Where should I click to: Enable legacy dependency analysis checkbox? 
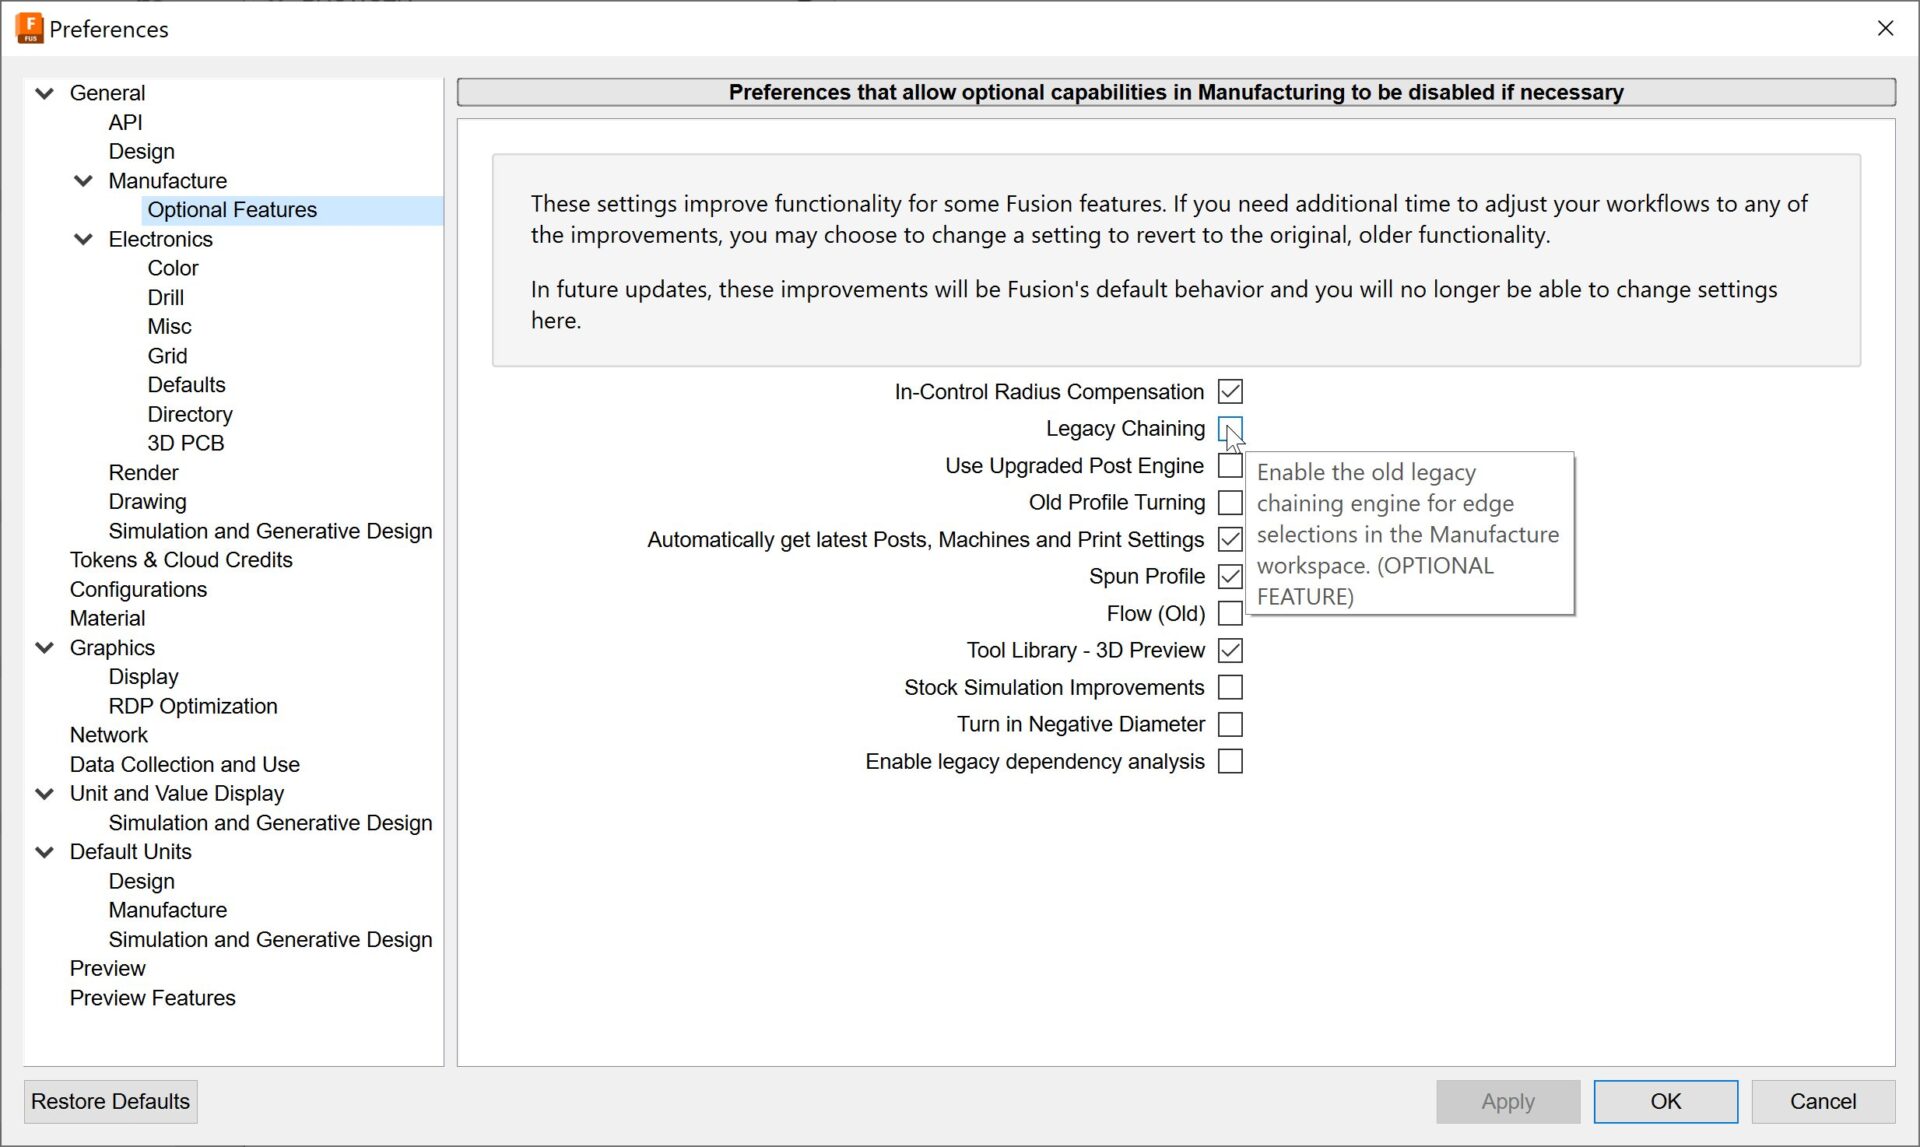(1230, 762)
